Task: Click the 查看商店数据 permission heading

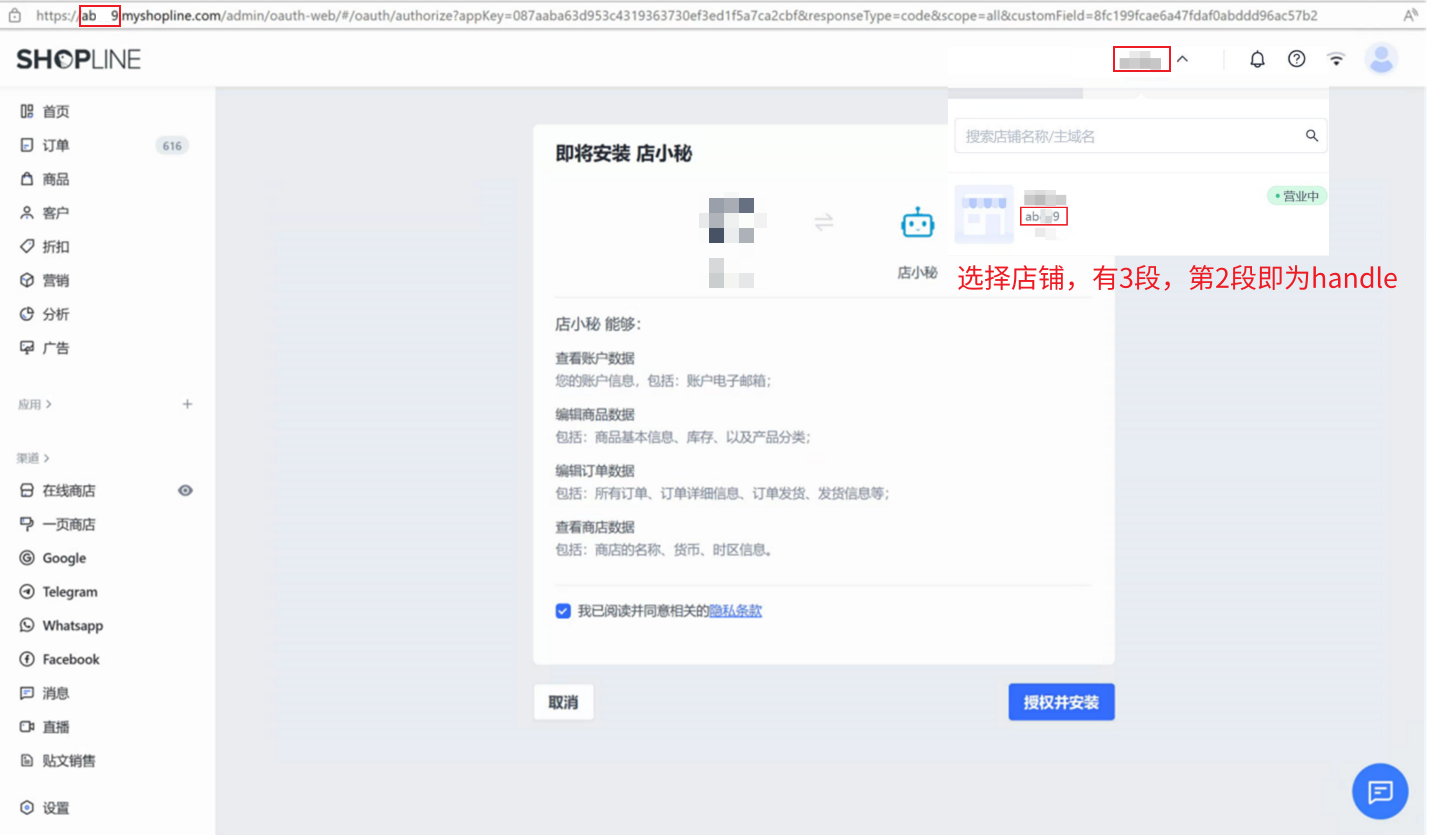Action: pos(595,527)
